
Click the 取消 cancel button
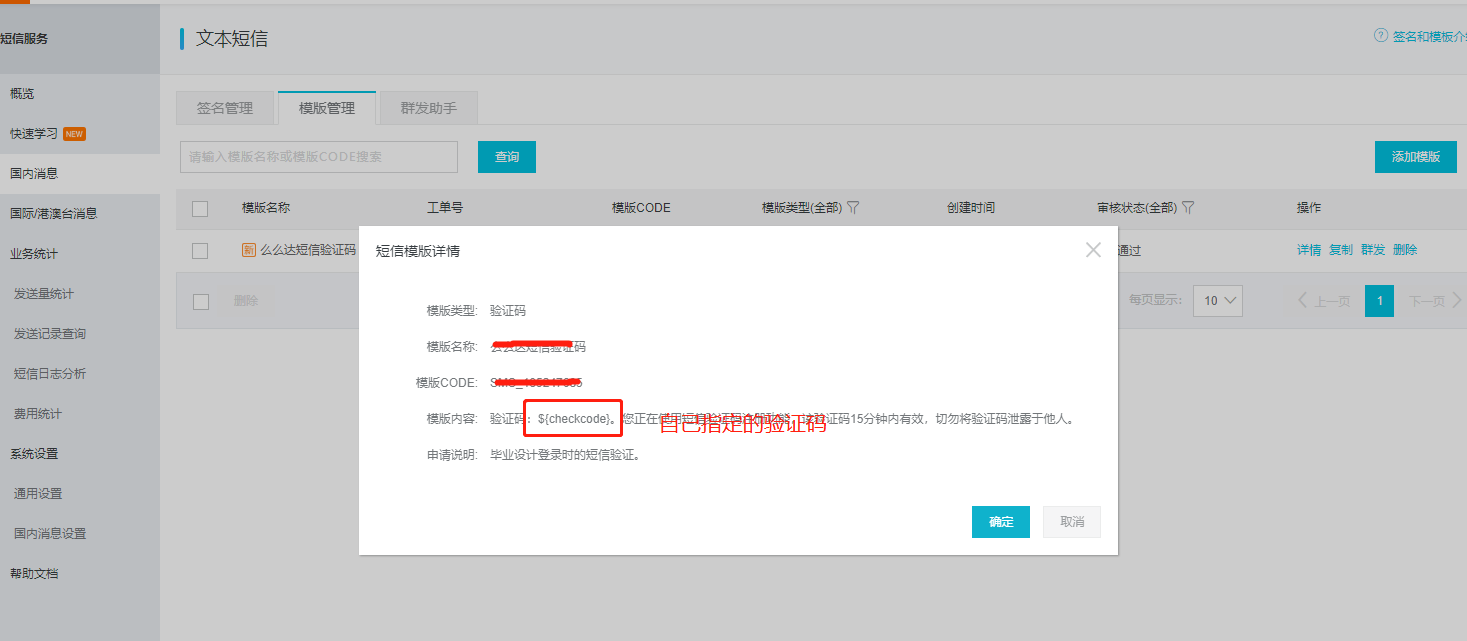pos(1072,522)
